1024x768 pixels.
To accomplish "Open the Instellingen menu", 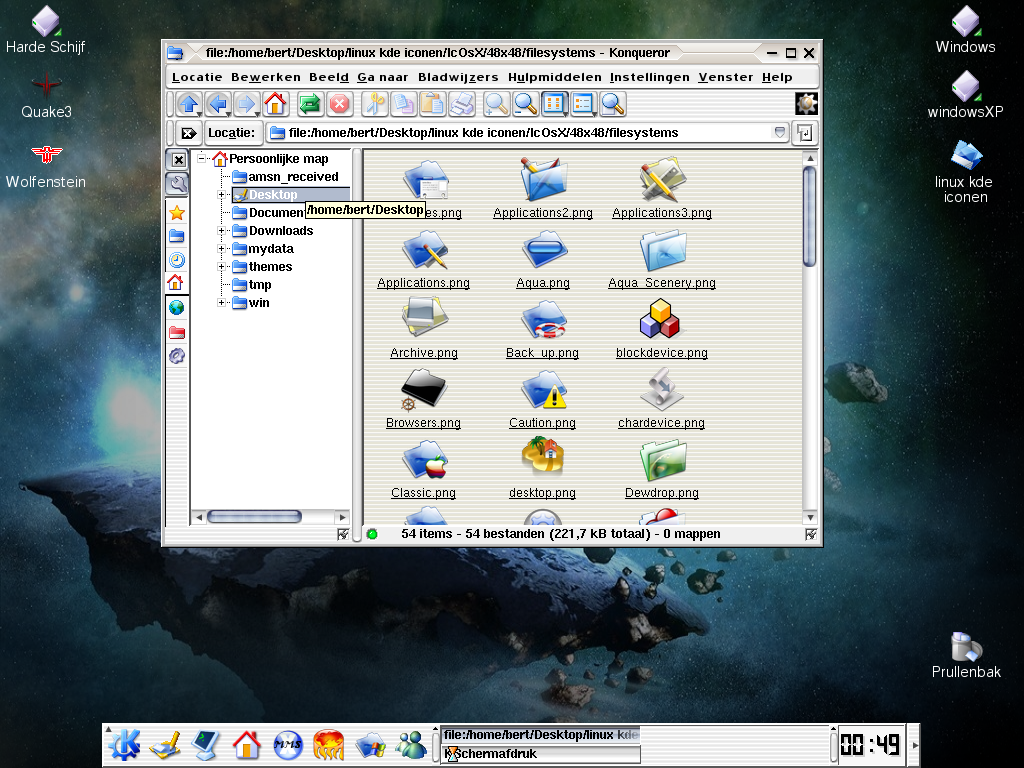I will click(650, 77).
